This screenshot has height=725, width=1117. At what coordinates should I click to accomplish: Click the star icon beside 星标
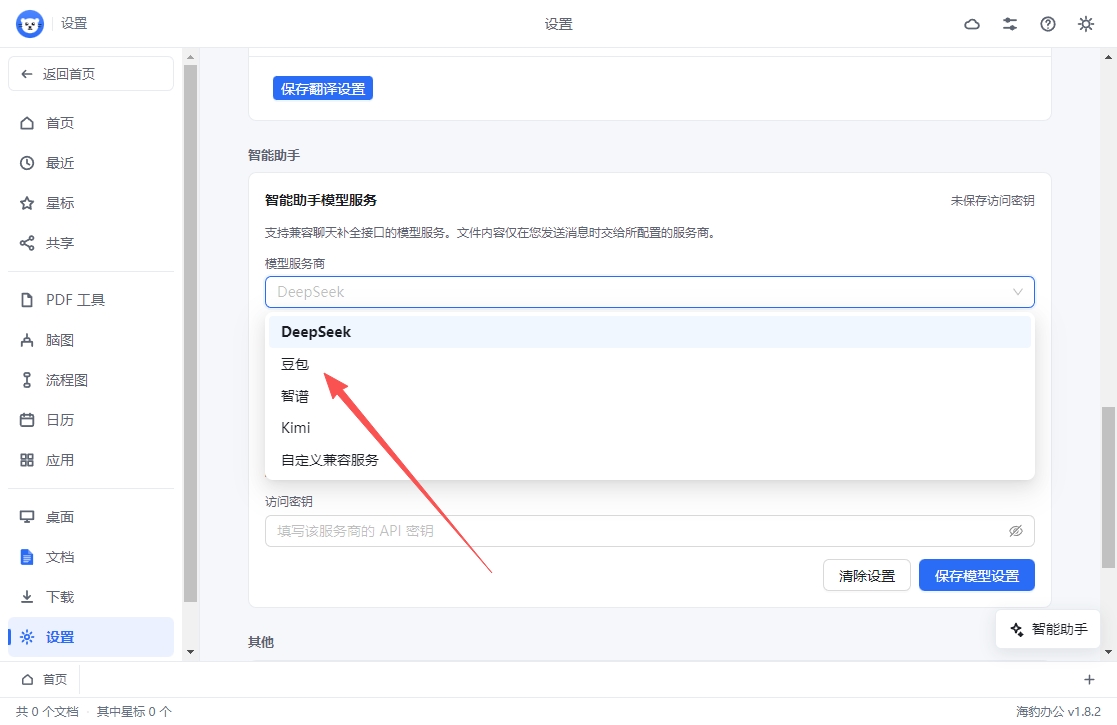(x=27, y=203)
